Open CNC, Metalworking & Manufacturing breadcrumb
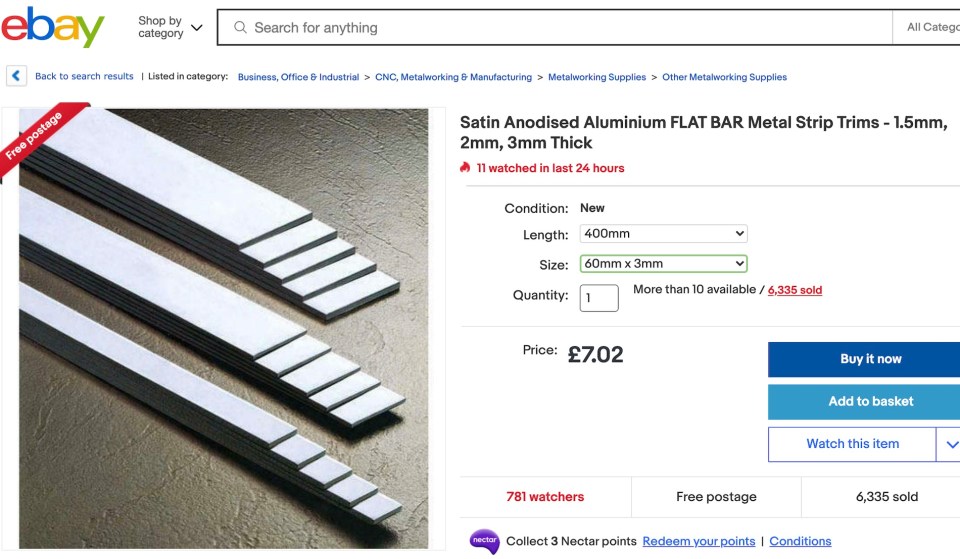The image size is (960, 559). tap(453, 77)
